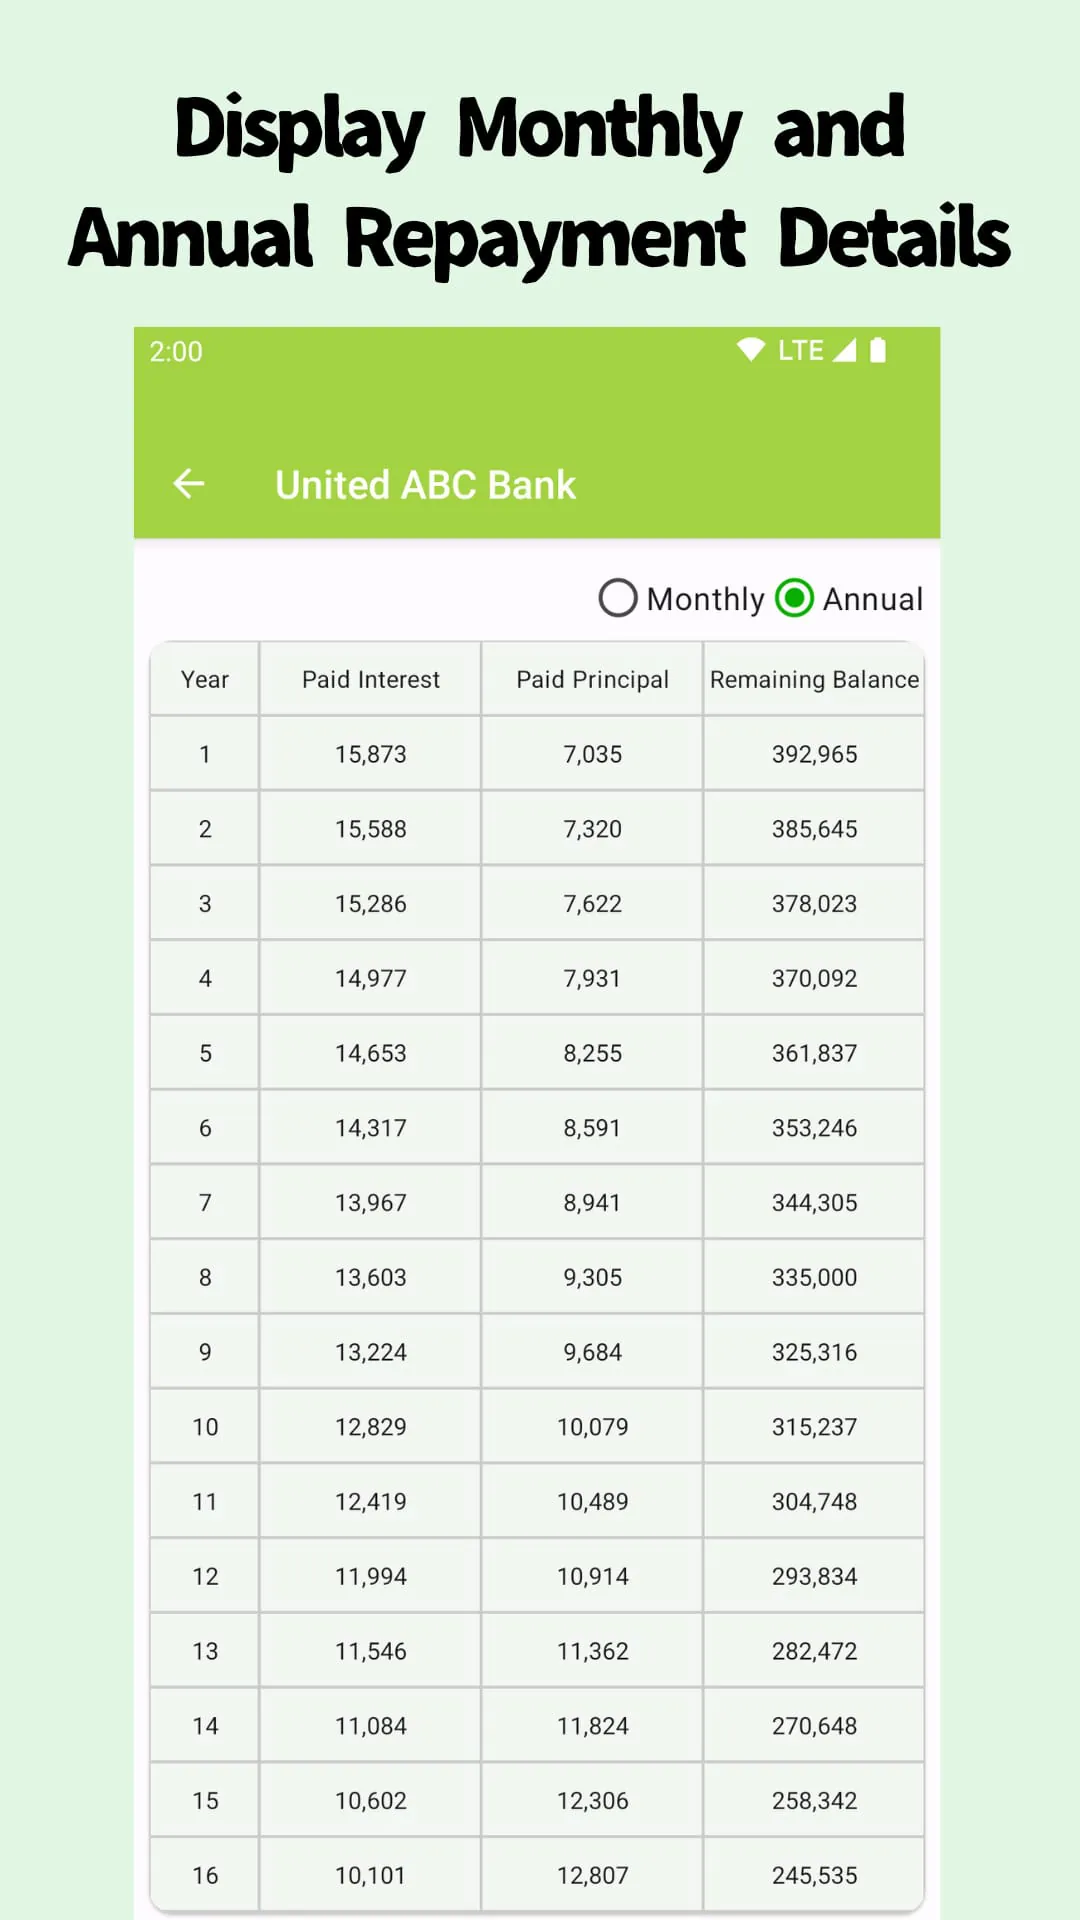Screen dimensions: 1080x1920
Task: Click the signal strength icon
Action: pos(845,350)
